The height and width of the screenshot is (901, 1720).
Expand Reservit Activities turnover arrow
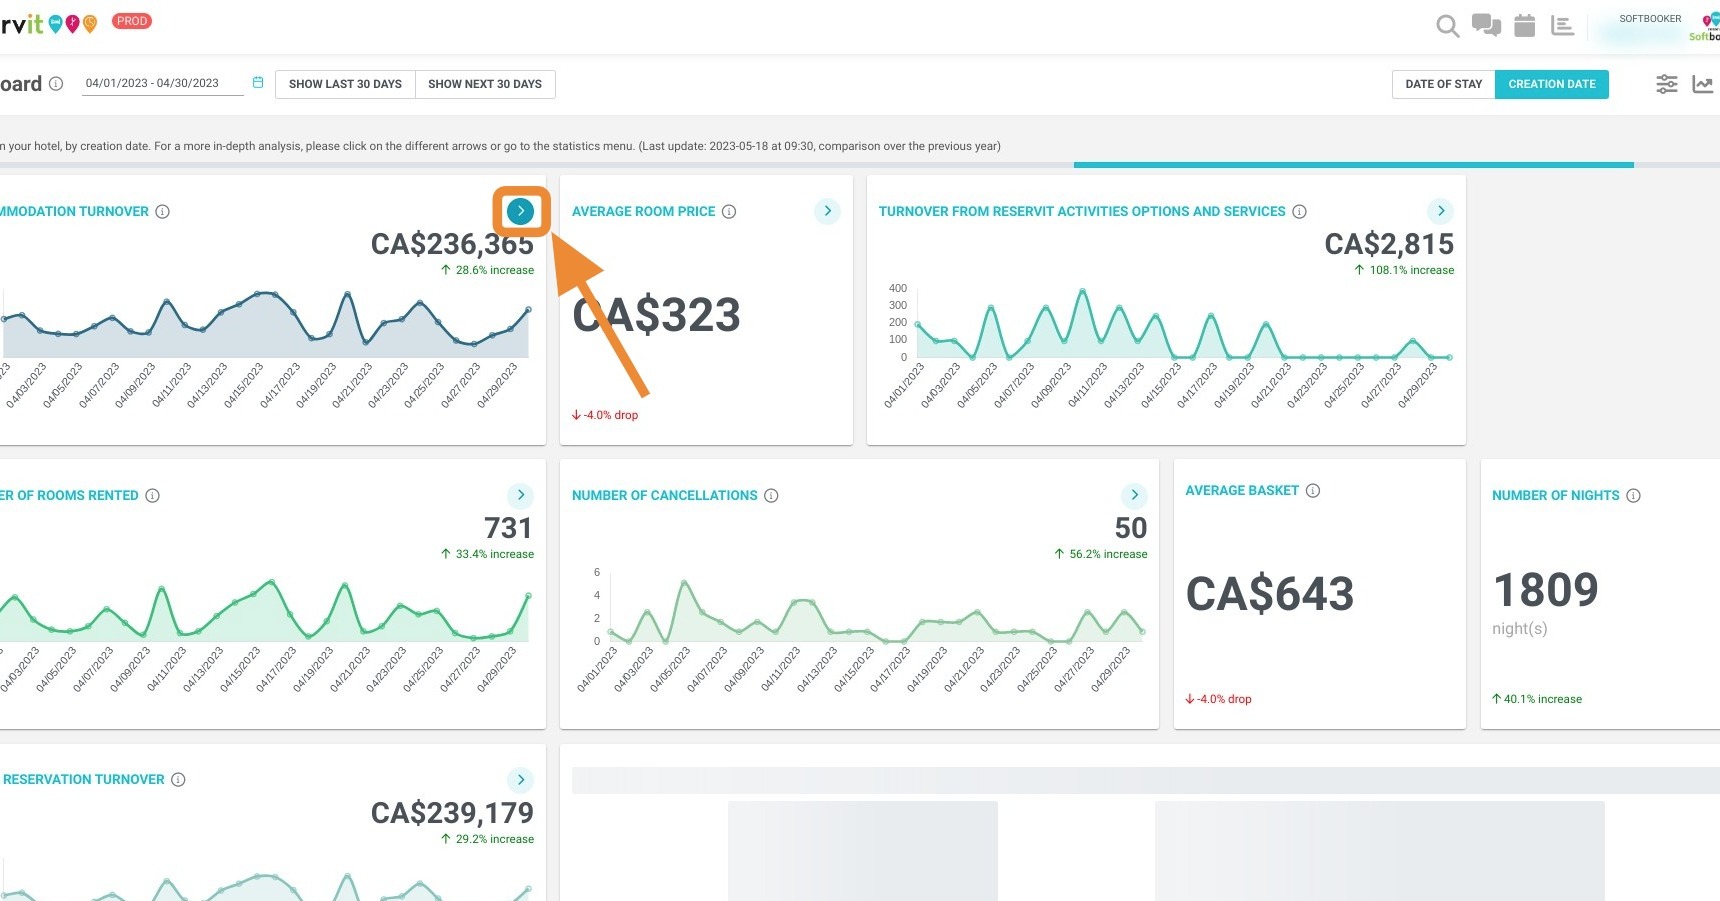(1440, 211)
